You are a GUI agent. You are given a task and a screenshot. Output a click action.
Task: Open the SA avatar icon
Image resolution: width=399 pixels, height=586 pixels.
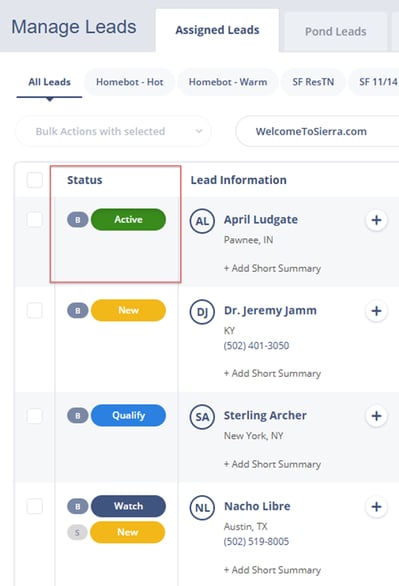(202, 417)
